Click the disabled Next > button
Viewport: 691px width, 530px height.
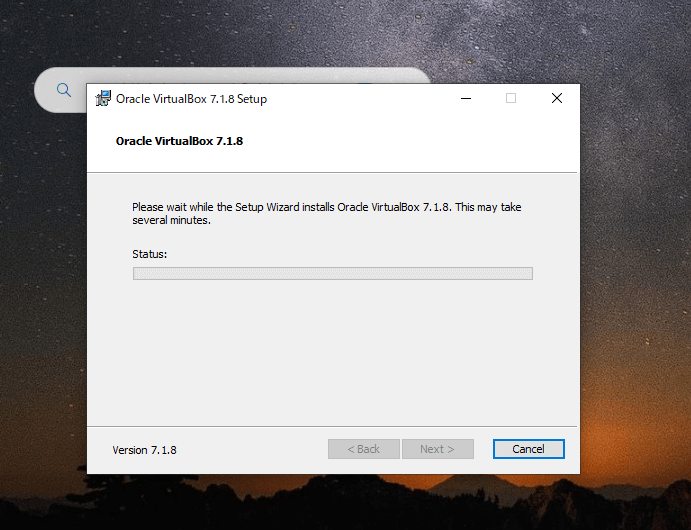tap(438, 449)
